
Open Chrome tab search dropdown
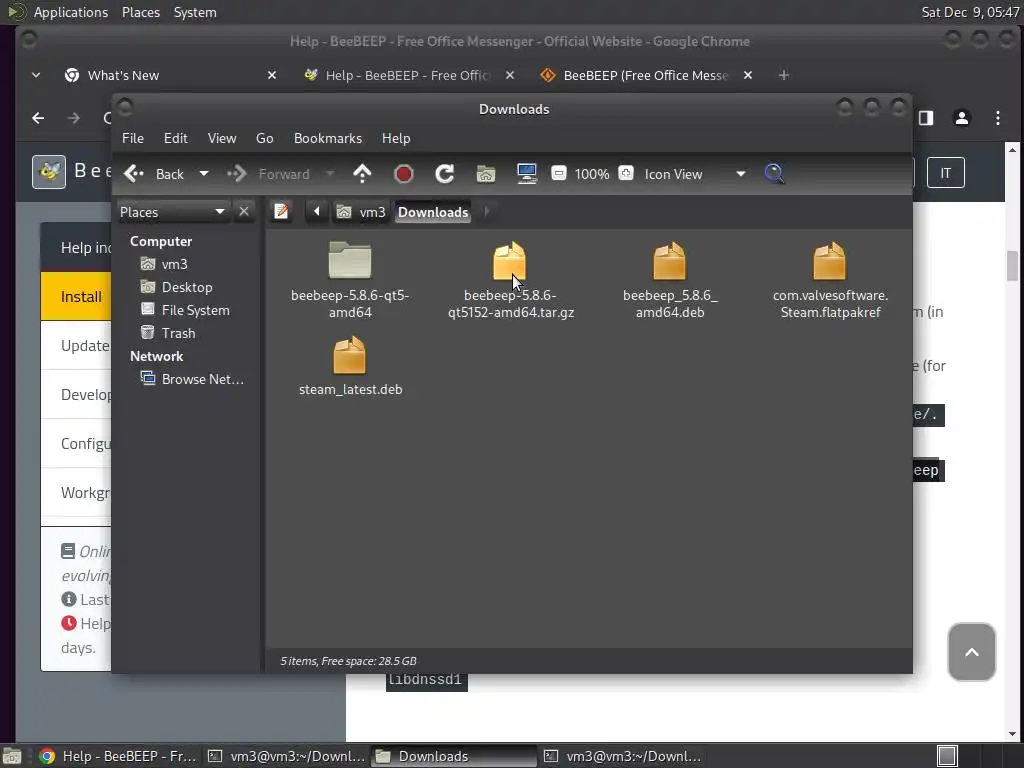point(36,76)
